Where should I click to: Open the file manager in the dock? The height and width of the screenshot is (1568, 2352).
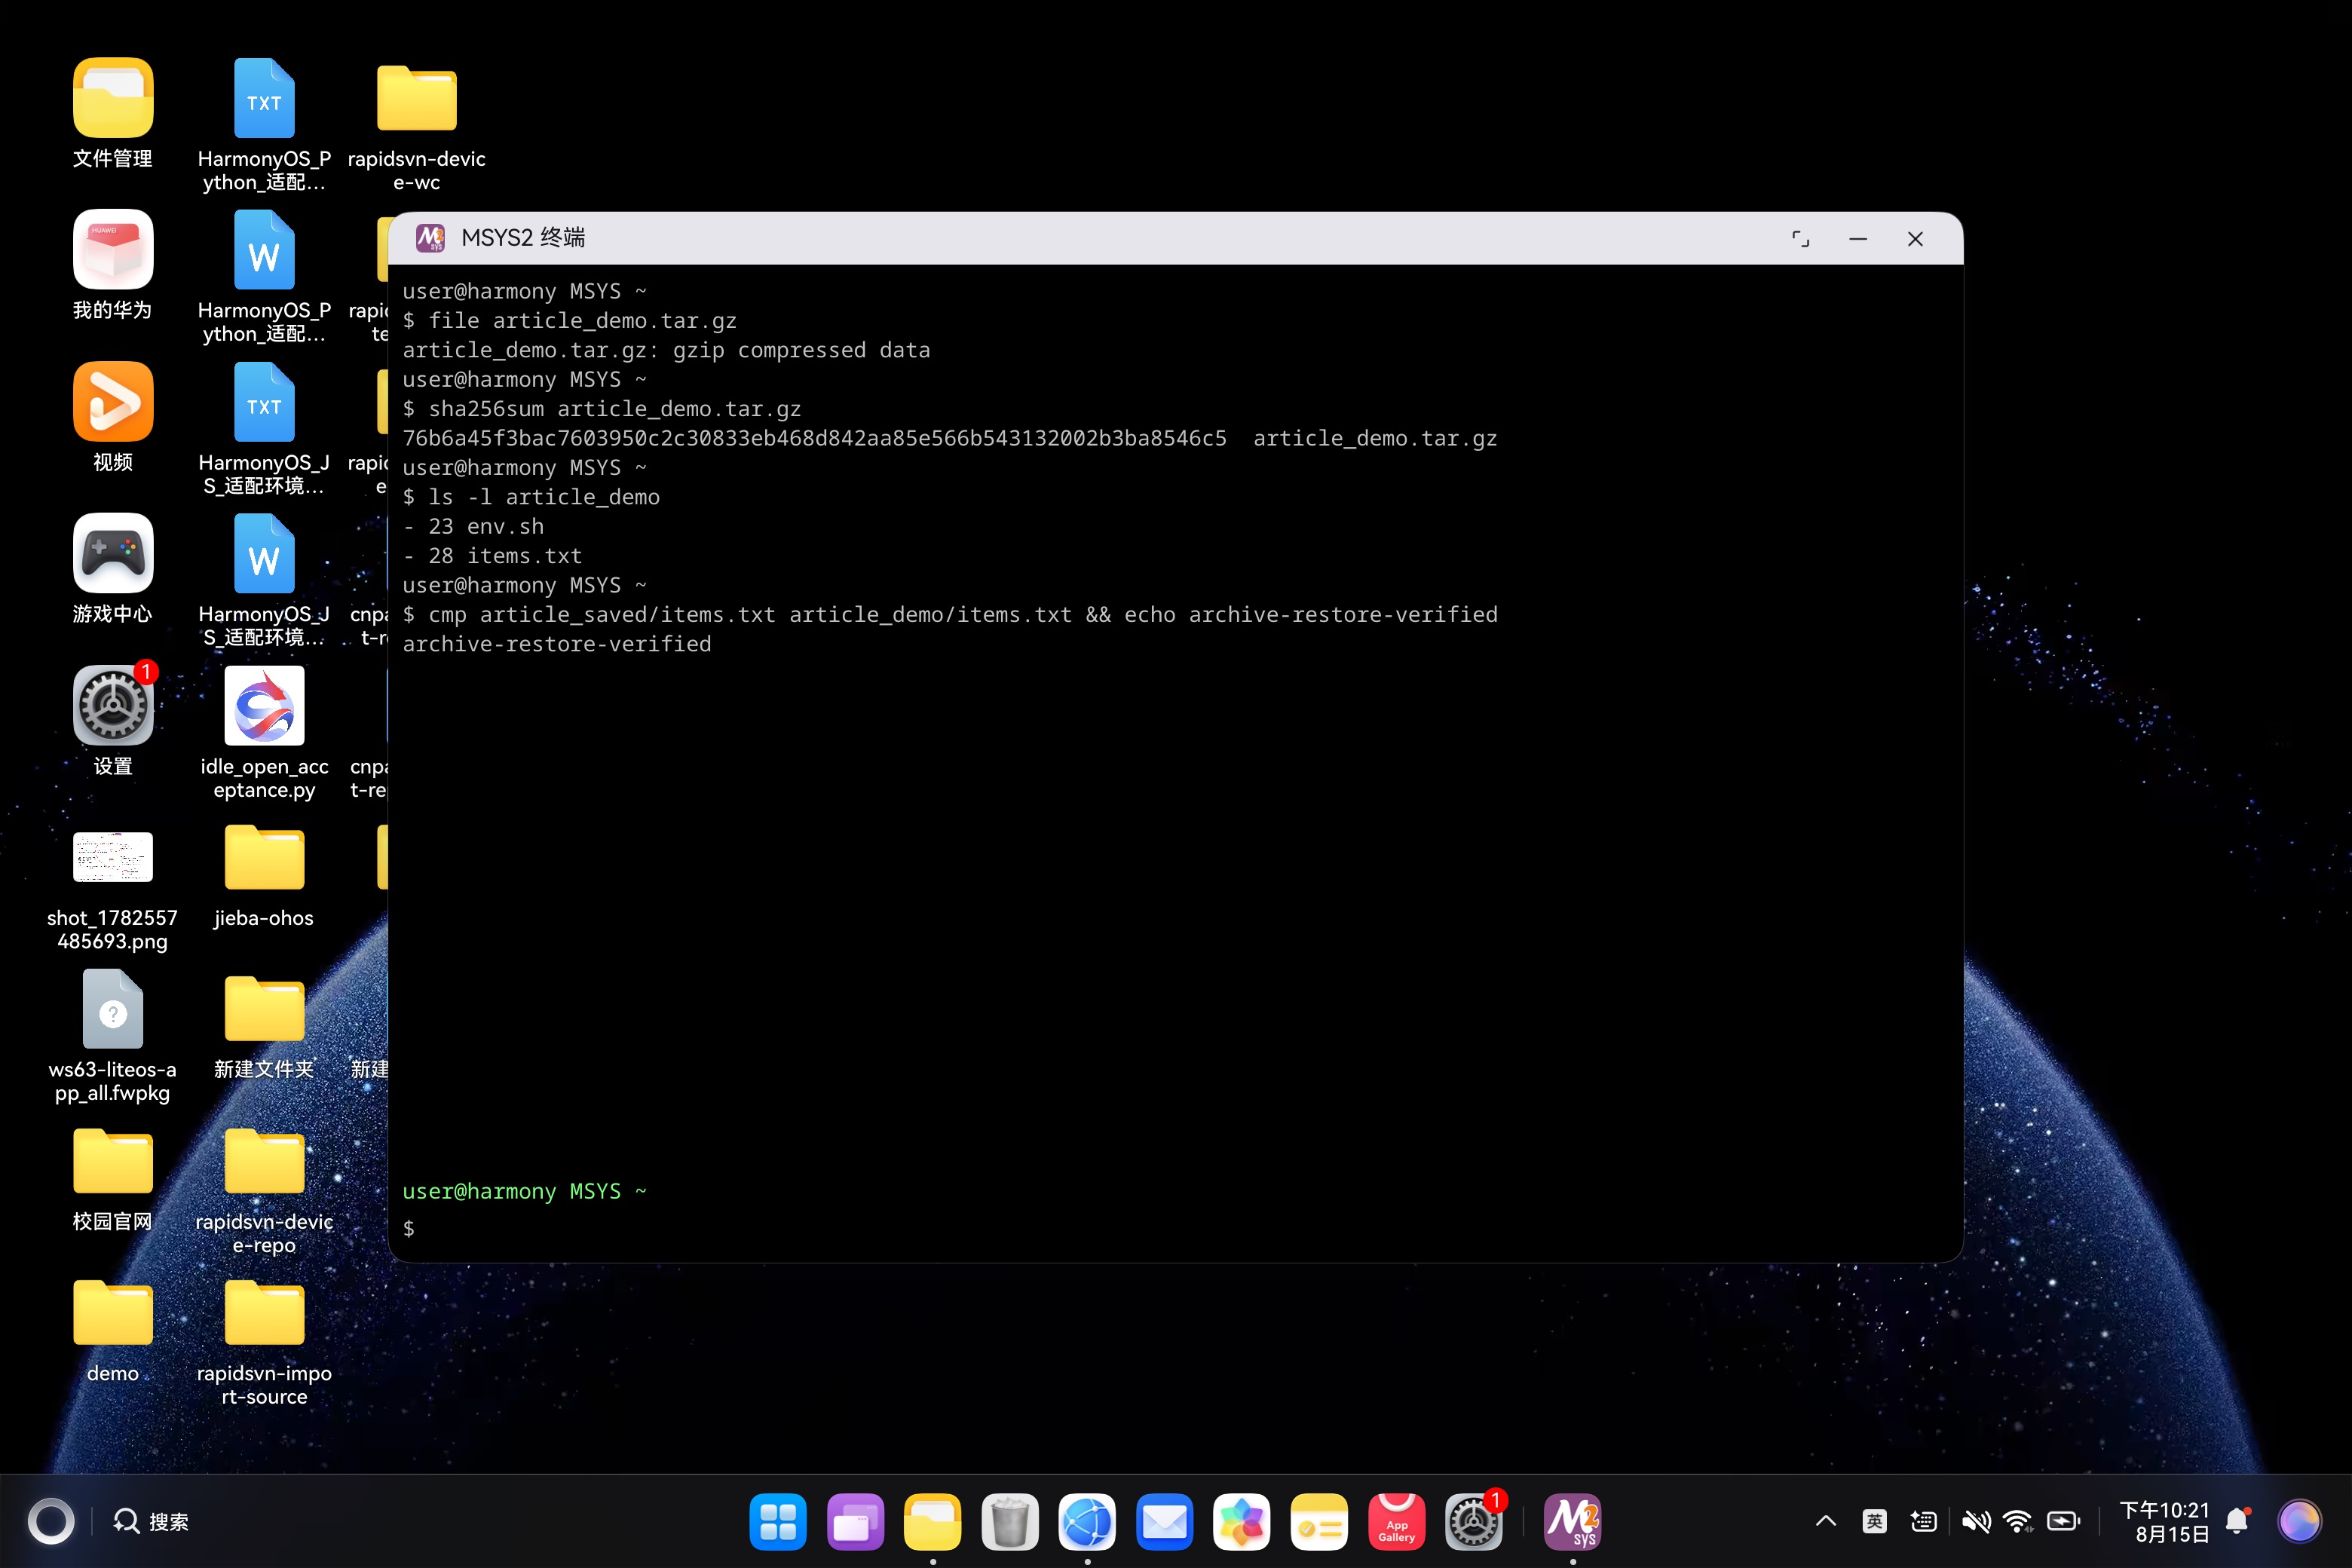click(x=932, y=1521)
